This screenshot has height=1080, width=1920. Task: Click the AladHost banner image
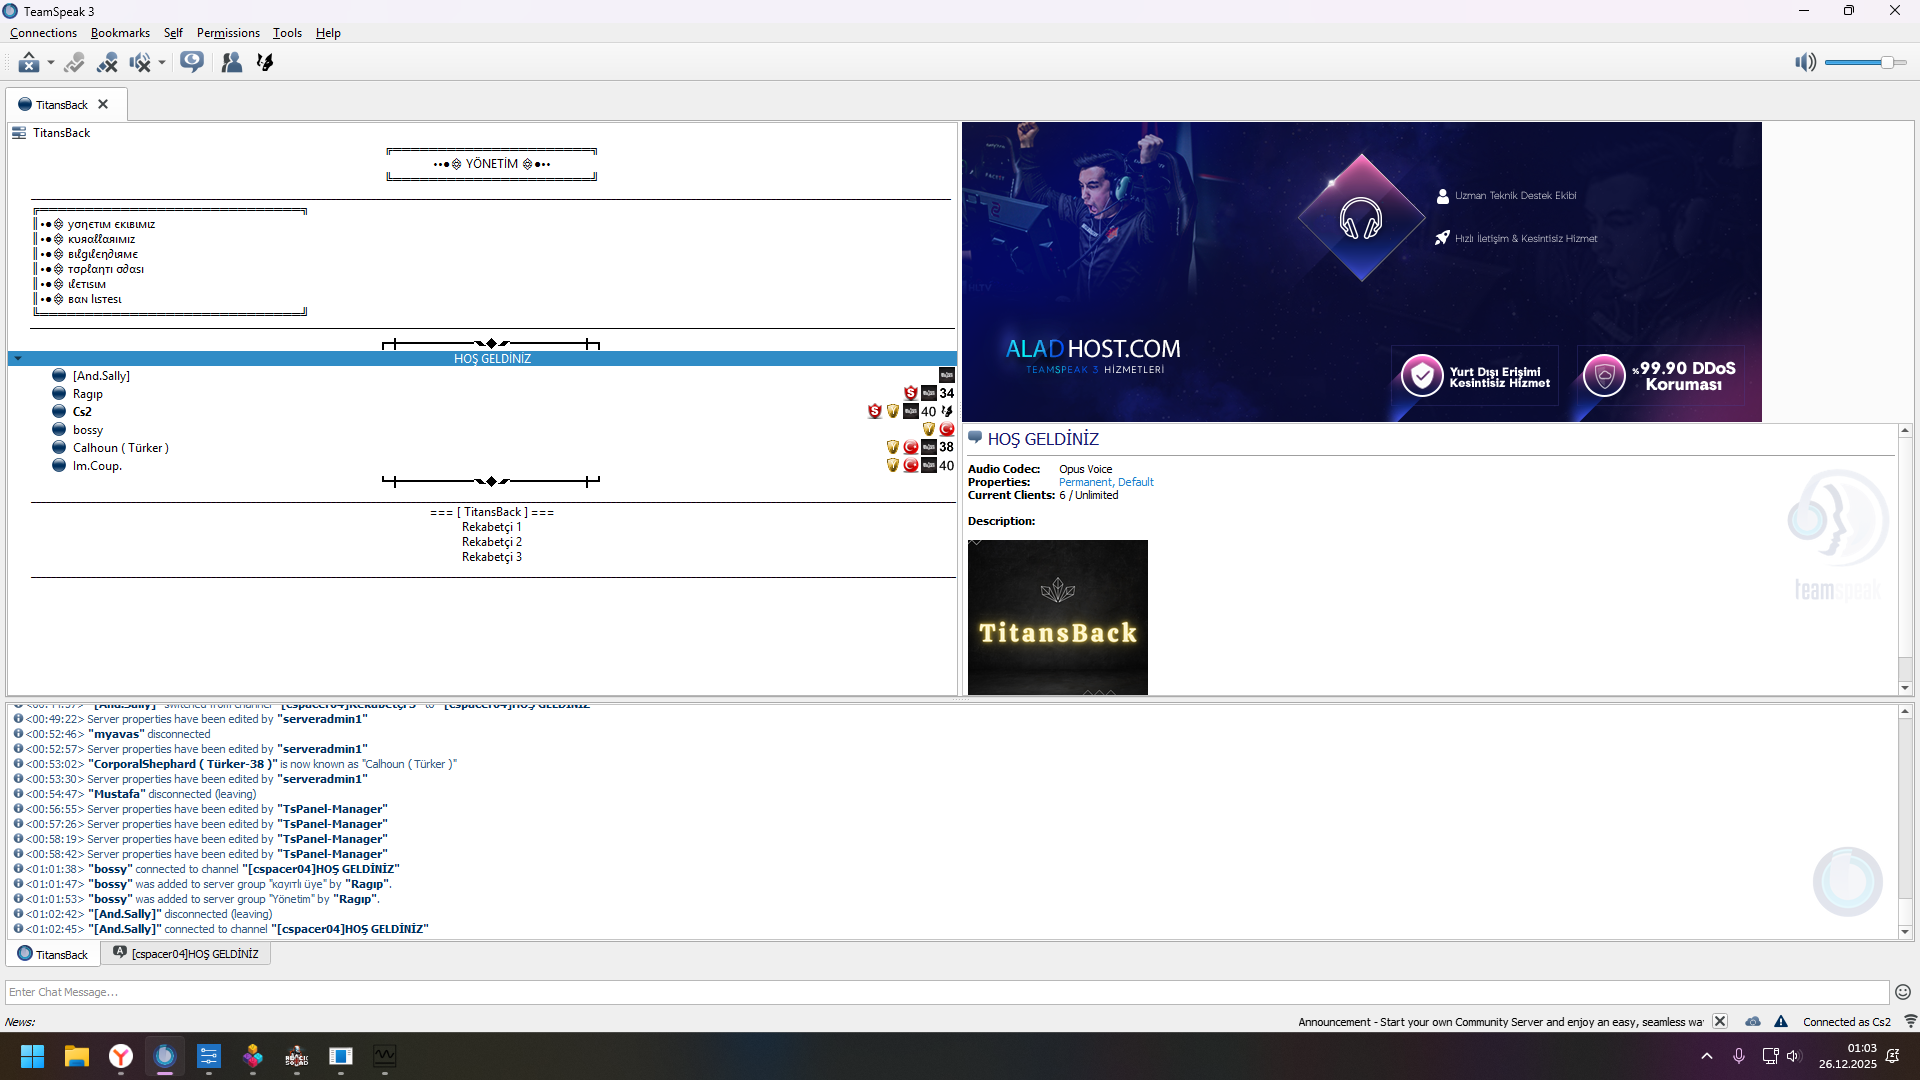click(1362, 272)
